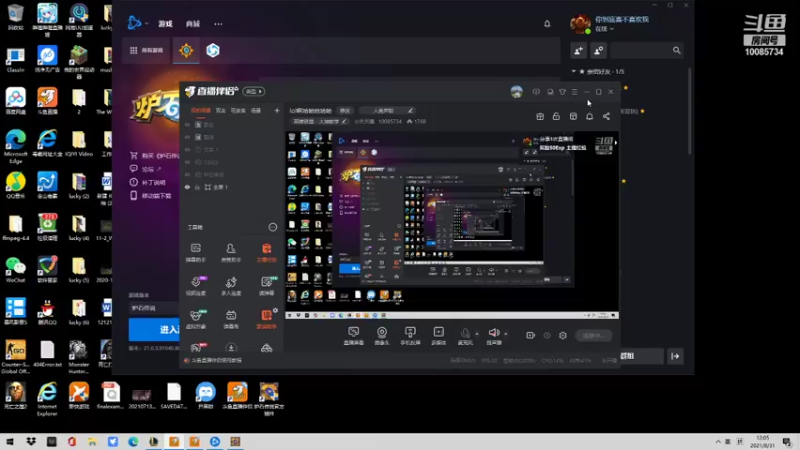Image resolution: width=800 pixels, height=450 pixels.
Task: Open the 论坛 forum link in Battle.net
Action: click(147, 169)
